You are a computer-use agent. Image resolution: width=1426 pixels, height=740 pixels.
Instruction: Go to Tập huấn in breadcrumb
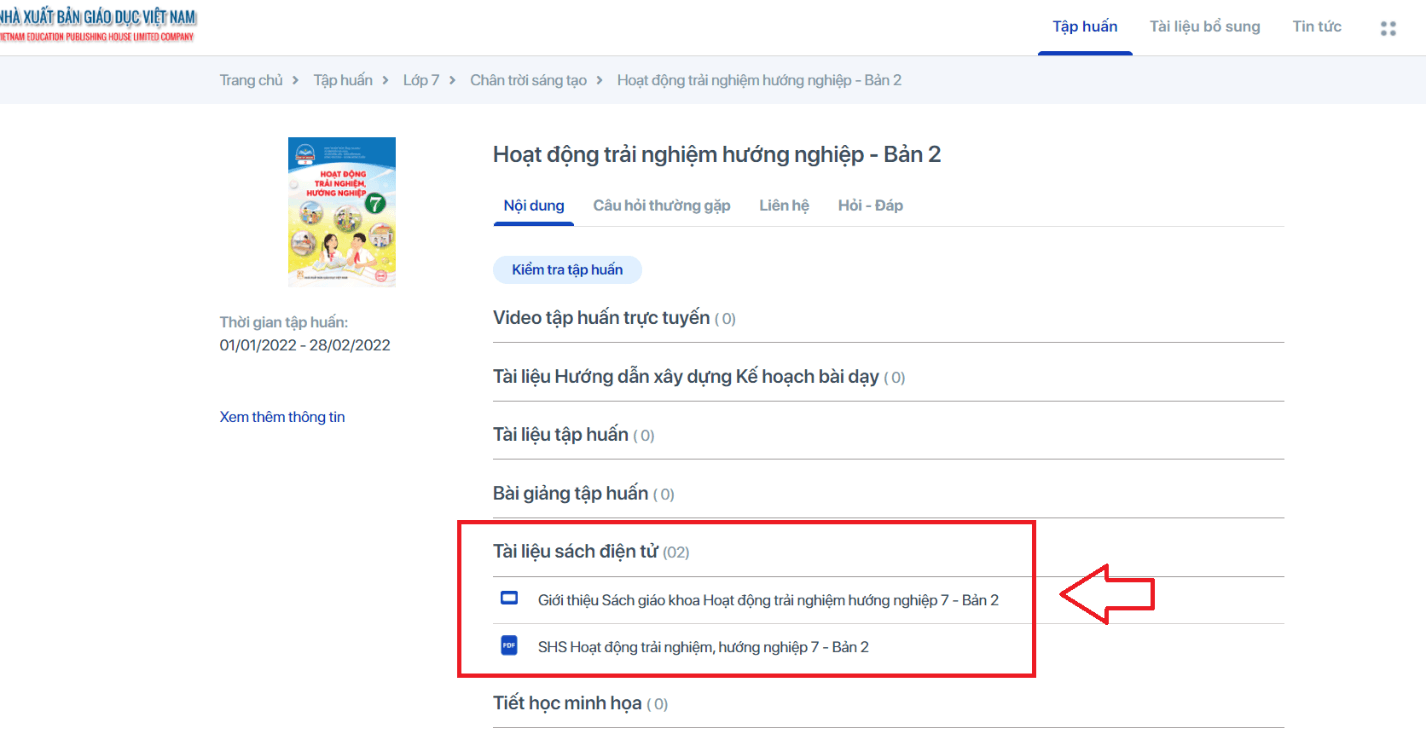click(x=343, y=80)
